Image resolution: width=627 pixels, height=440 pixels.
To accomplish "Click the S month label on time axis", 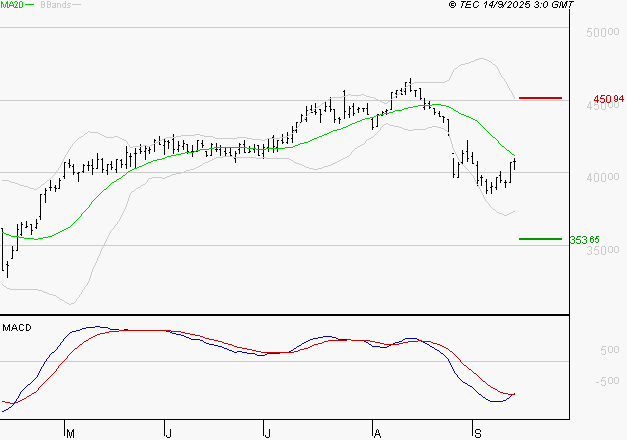I will 477,433.
